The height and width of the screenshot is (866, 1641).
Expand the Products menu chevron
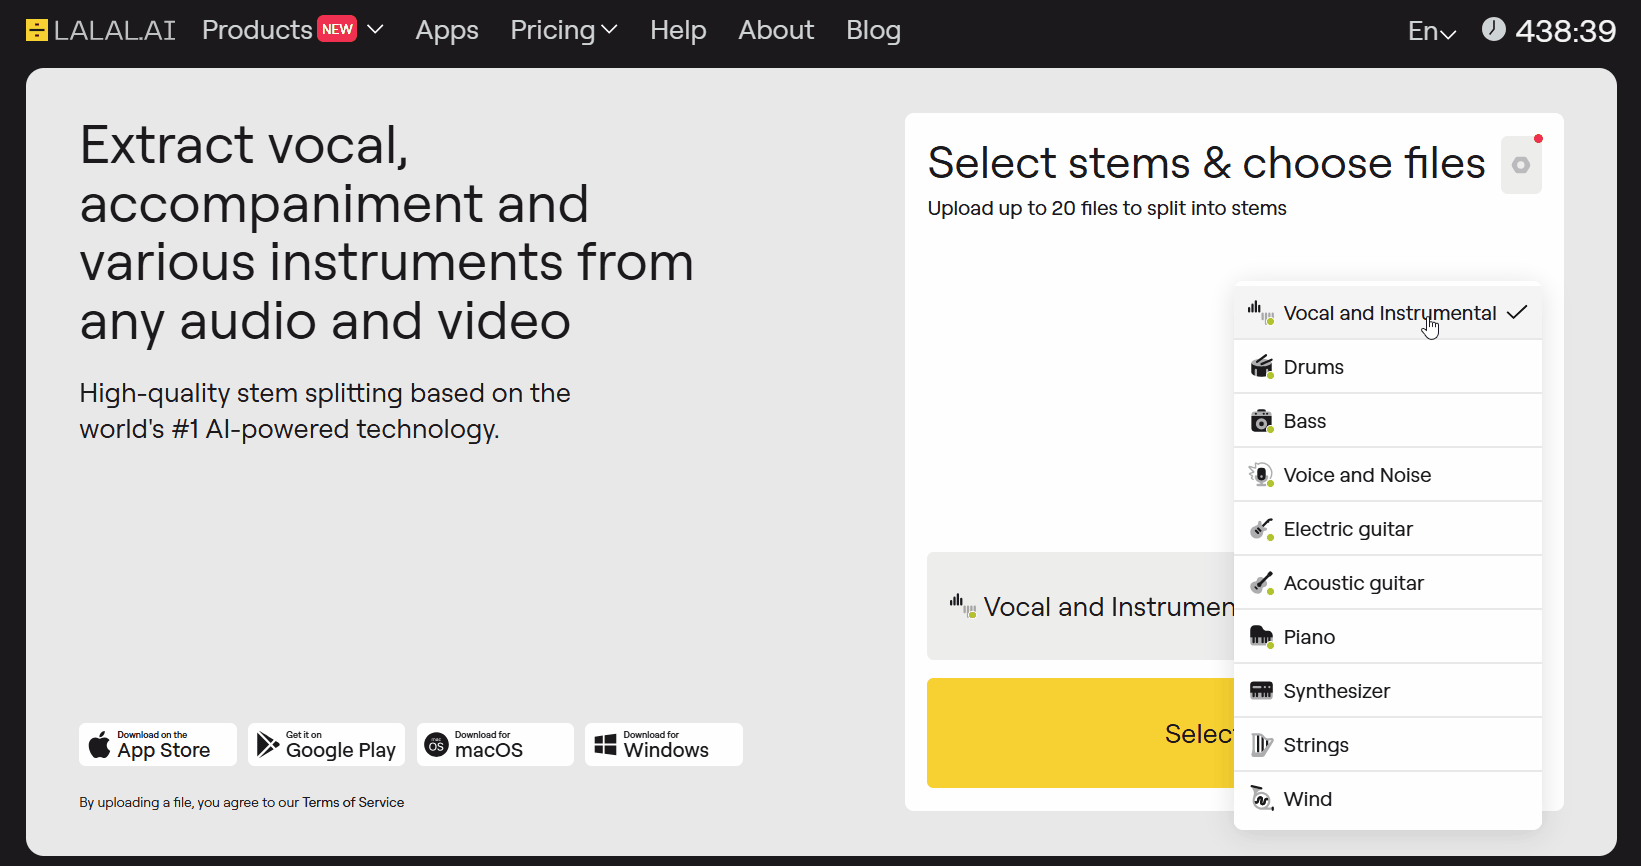[376, 30]
